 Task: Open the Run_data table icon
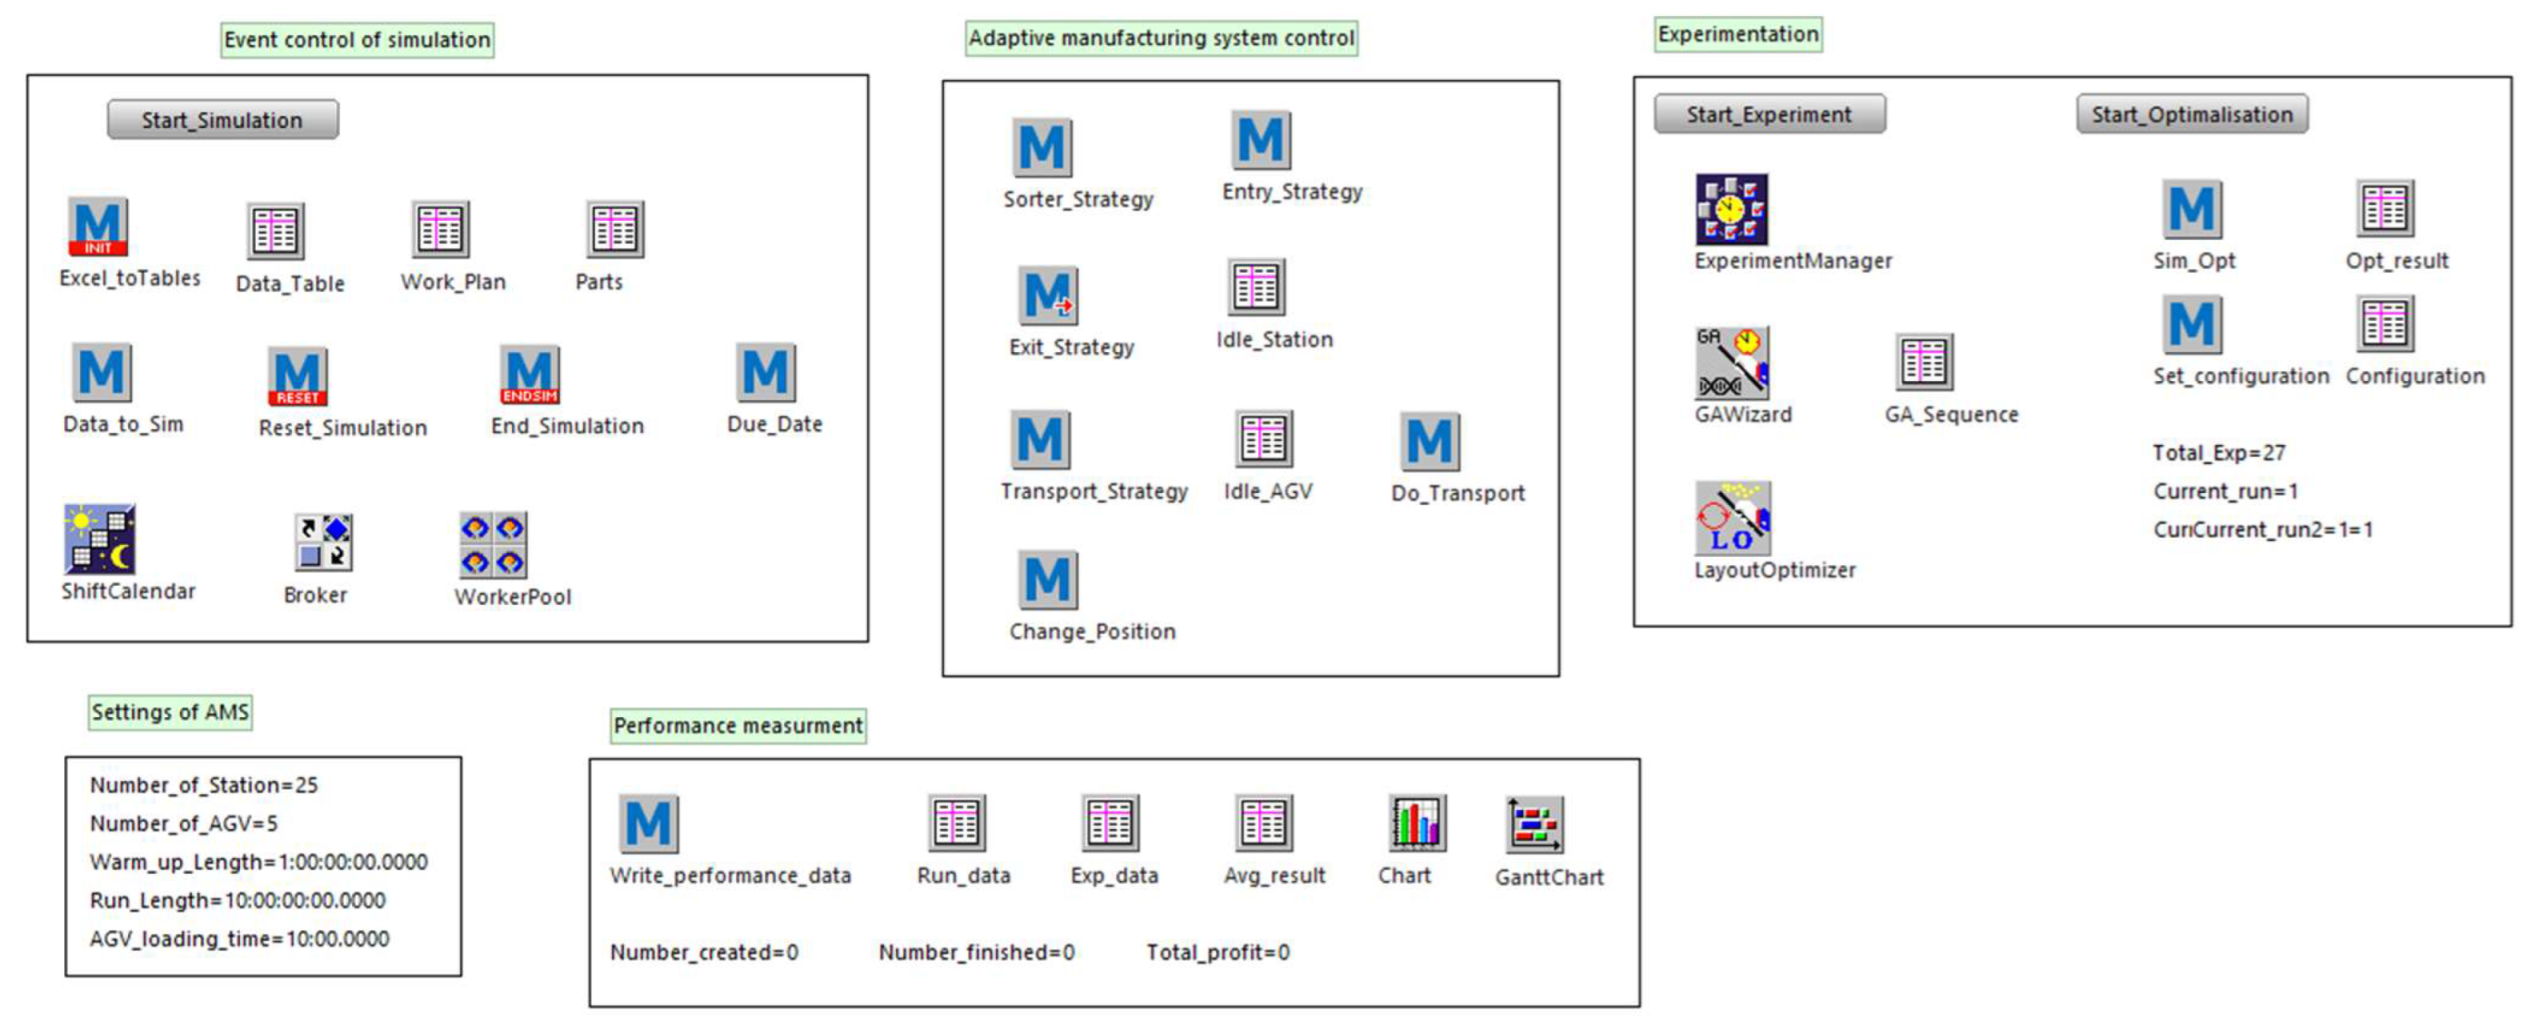tap(956, 823)
